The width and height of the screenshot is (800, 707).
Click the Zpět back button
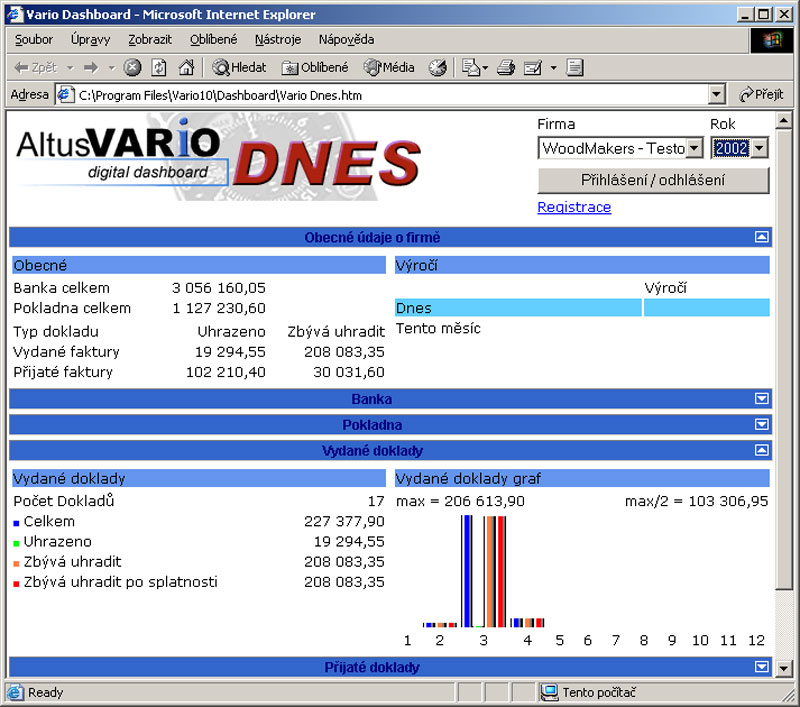point(36,68)
